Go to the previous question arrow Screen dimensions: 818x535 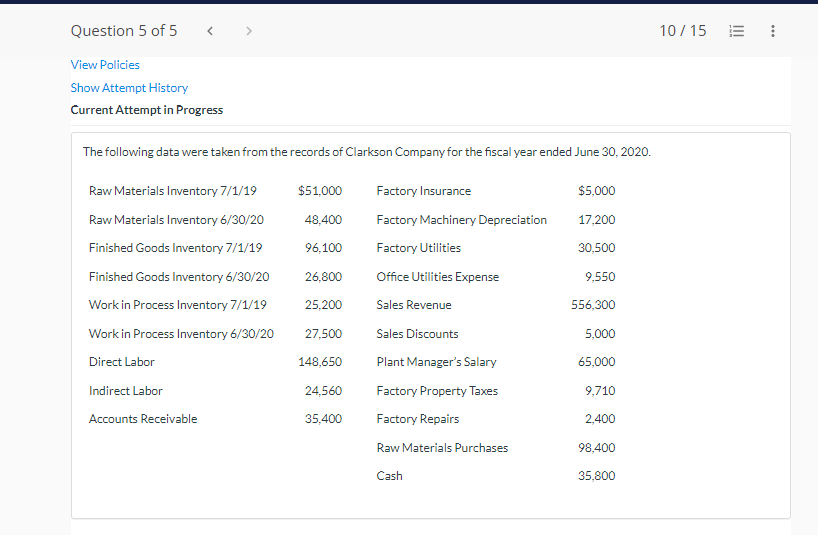point(210,31)
